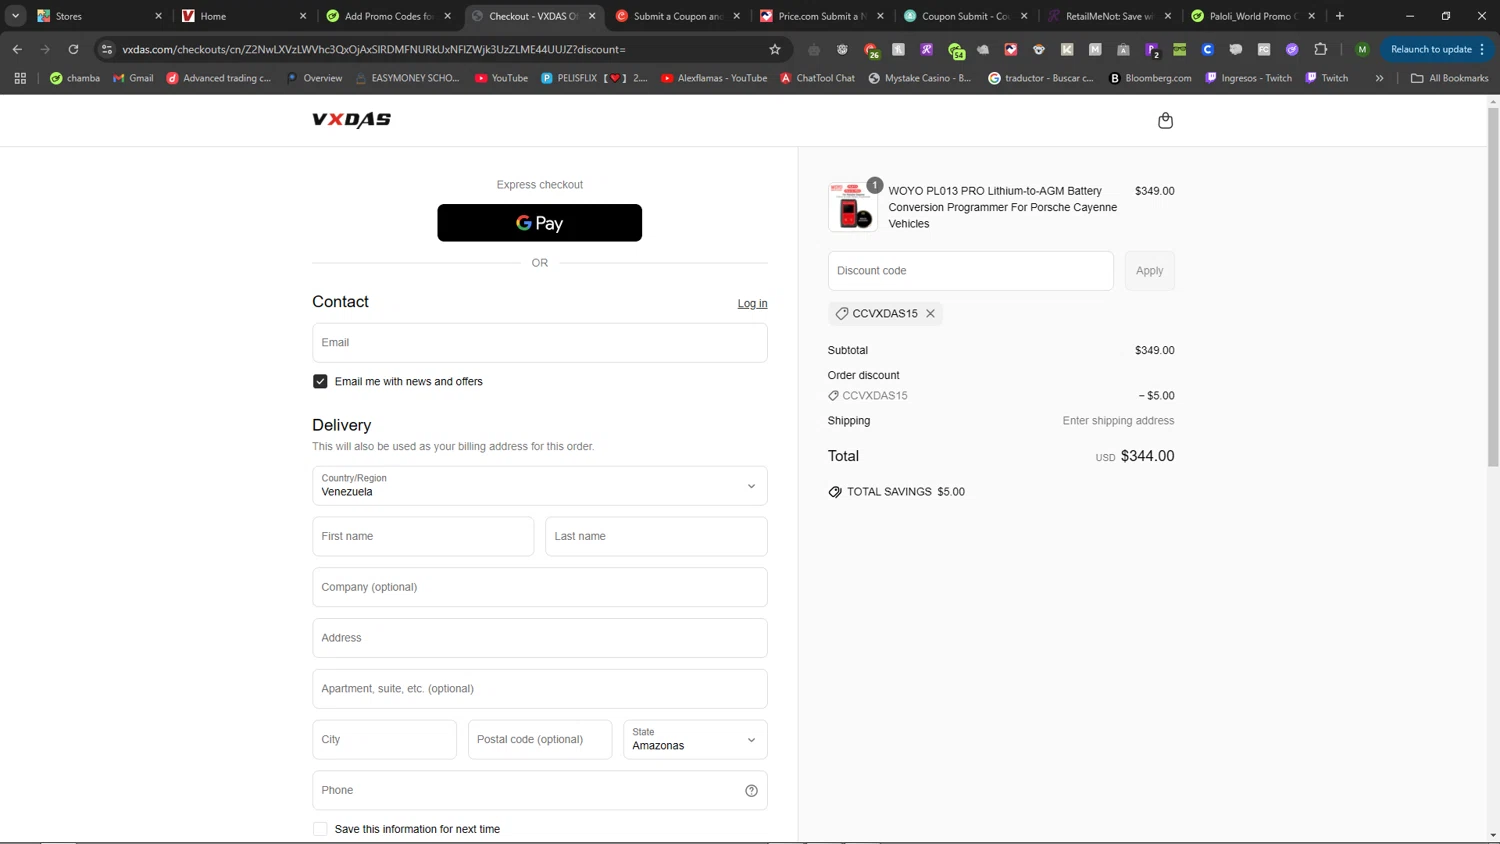Open the apps grid in bookmarks bar
The width and height of the screenshot is (1500, 844).
coord(20,78)
